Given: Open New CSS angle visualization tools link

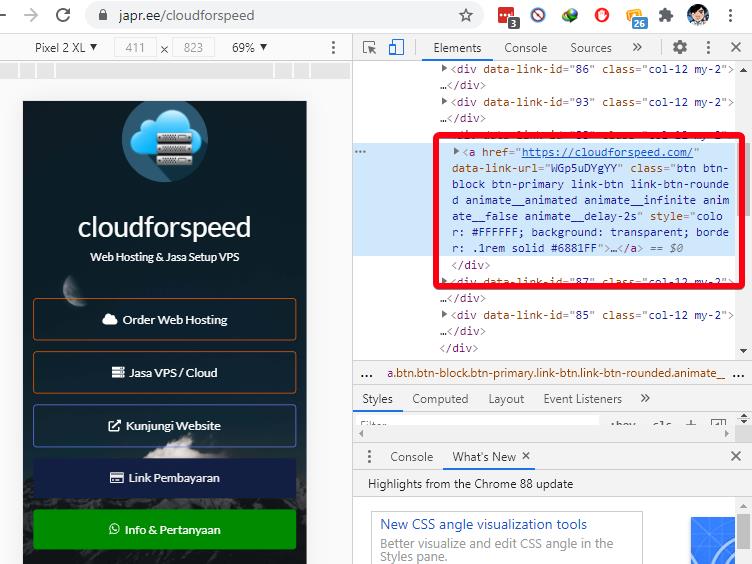Looking at the screenshot, I should tap(483, 524).
